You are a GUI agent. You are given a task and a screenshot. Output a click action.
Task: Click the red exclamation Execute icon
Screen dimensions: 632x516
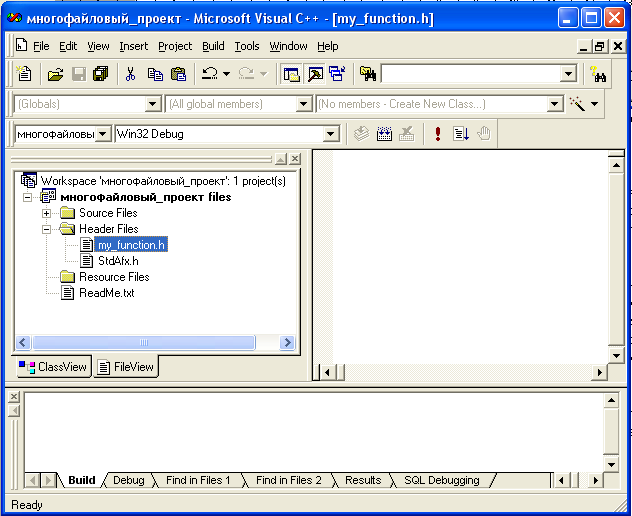coord(438,133)
